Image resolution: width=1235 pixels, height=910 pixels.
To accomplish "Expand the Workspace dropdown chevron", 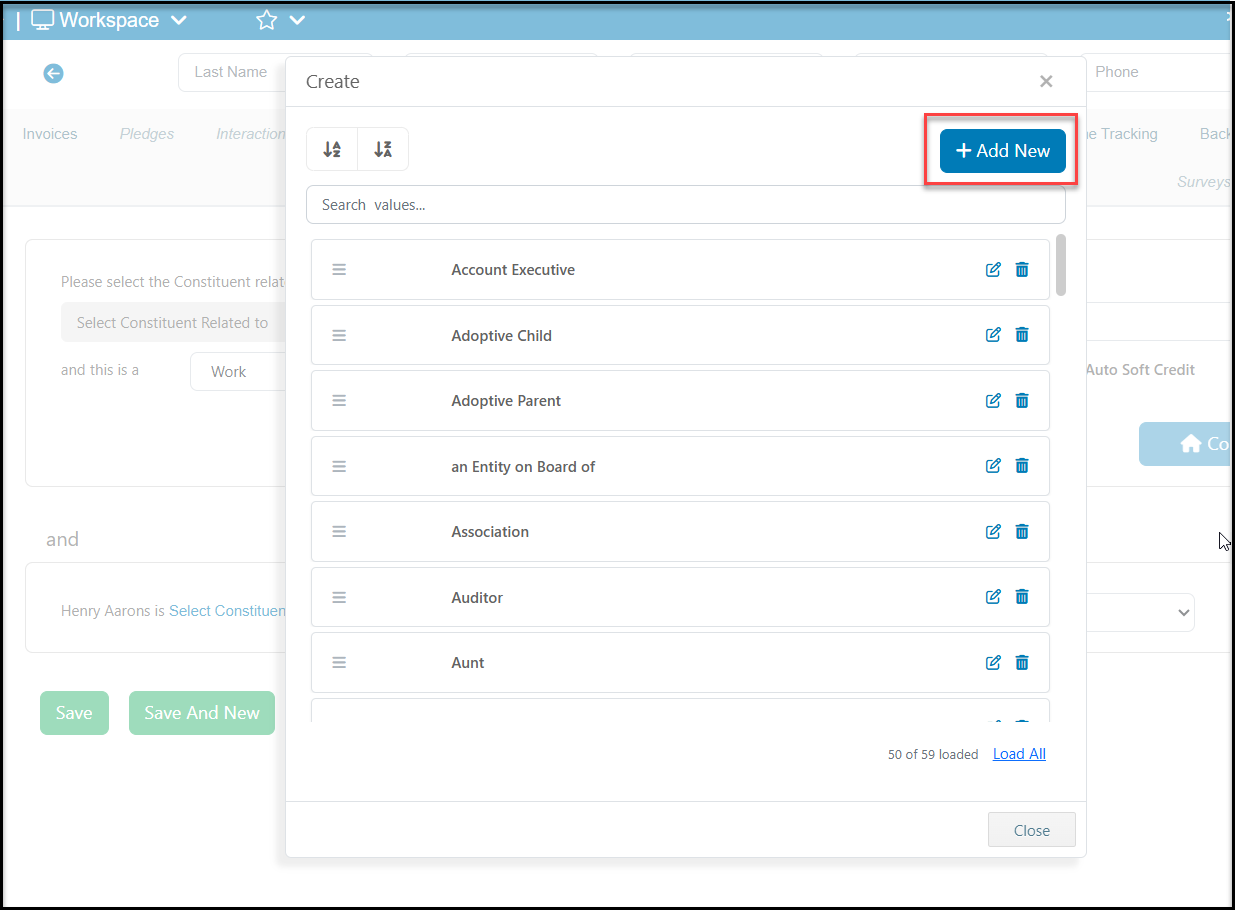I will click(x=179, y=20).
